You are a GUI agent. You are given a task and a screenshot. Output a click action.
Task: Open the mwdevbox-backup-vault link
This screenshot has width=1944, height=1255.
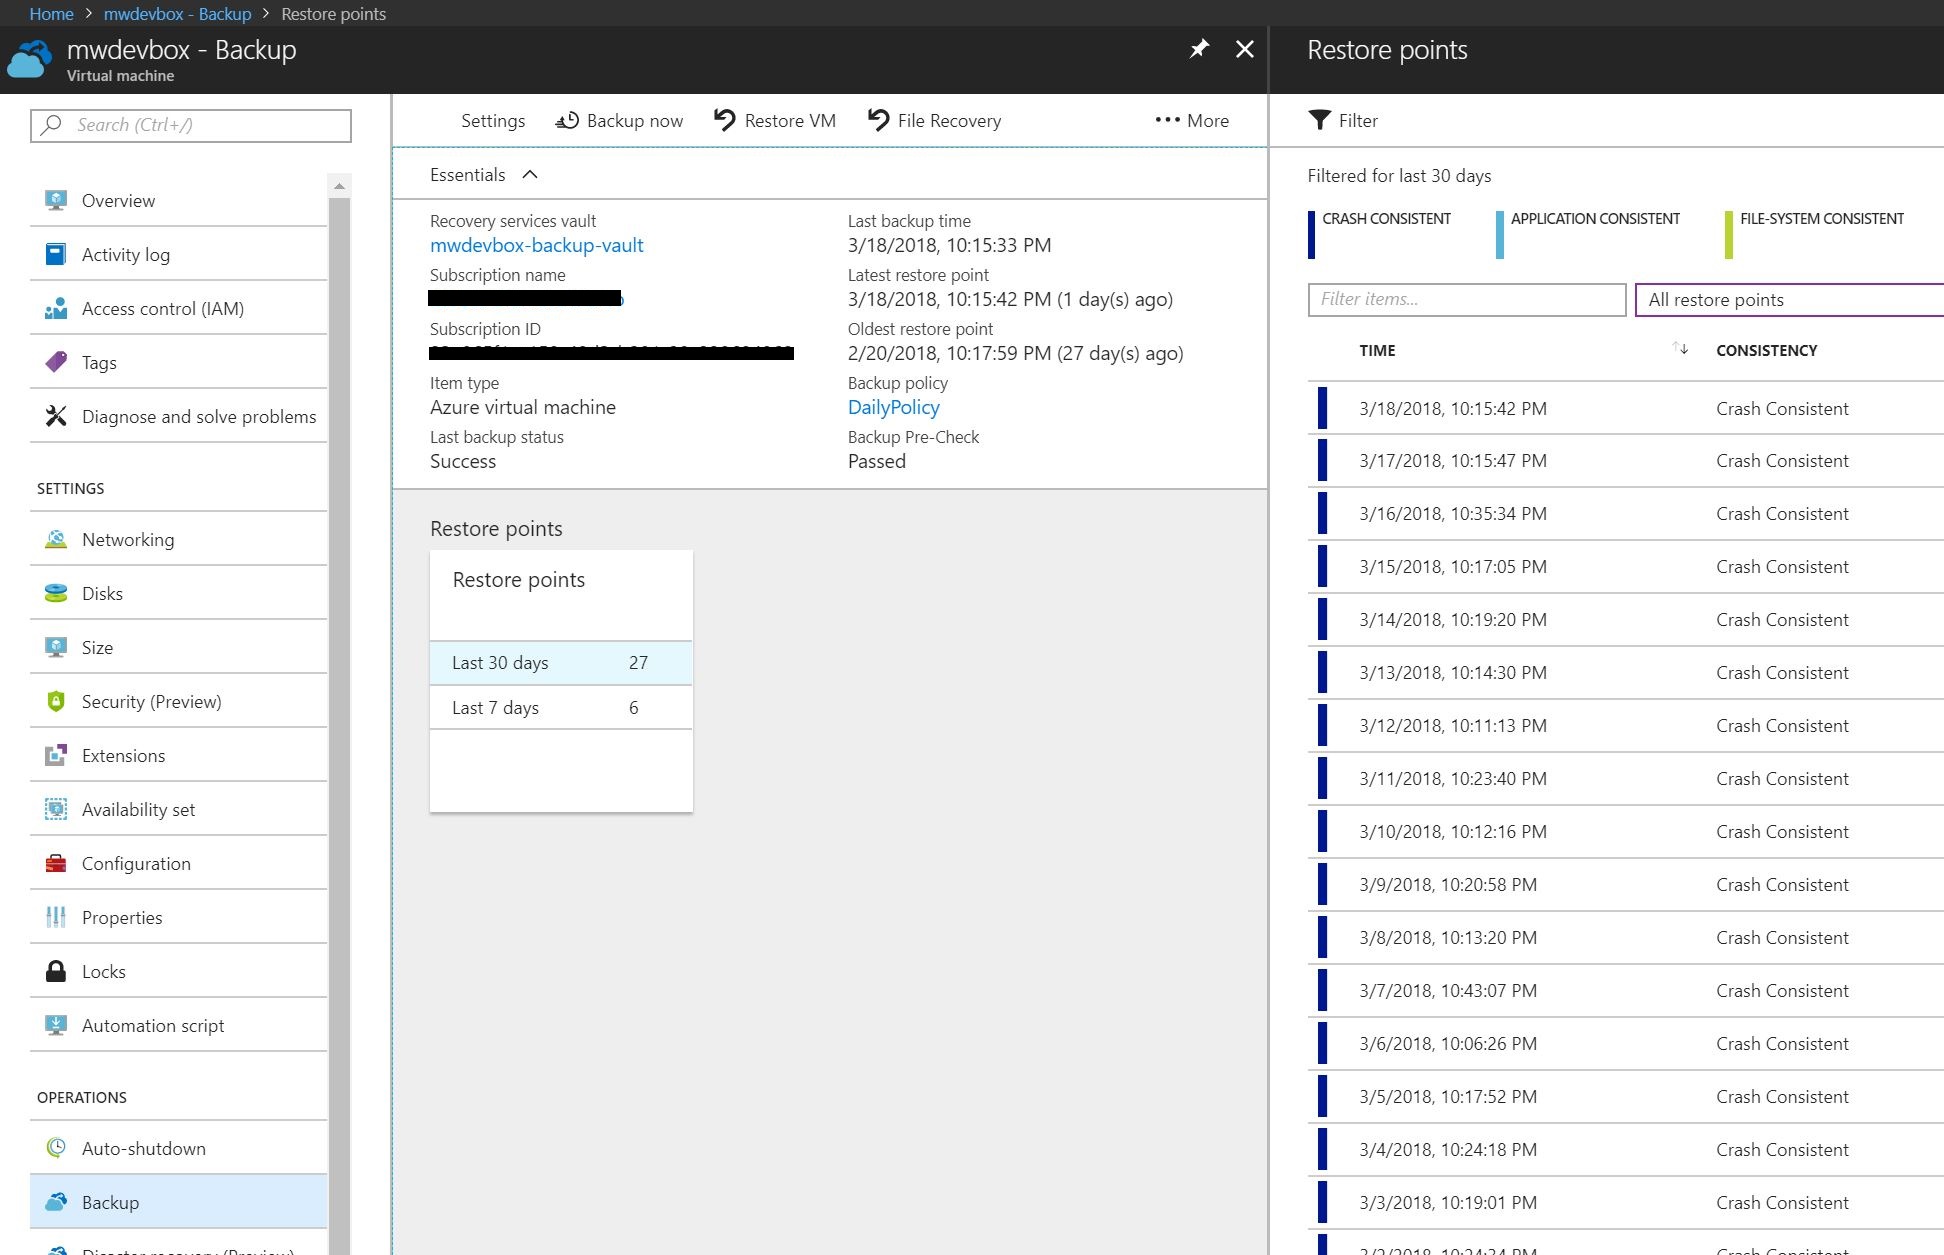[536, 245]
